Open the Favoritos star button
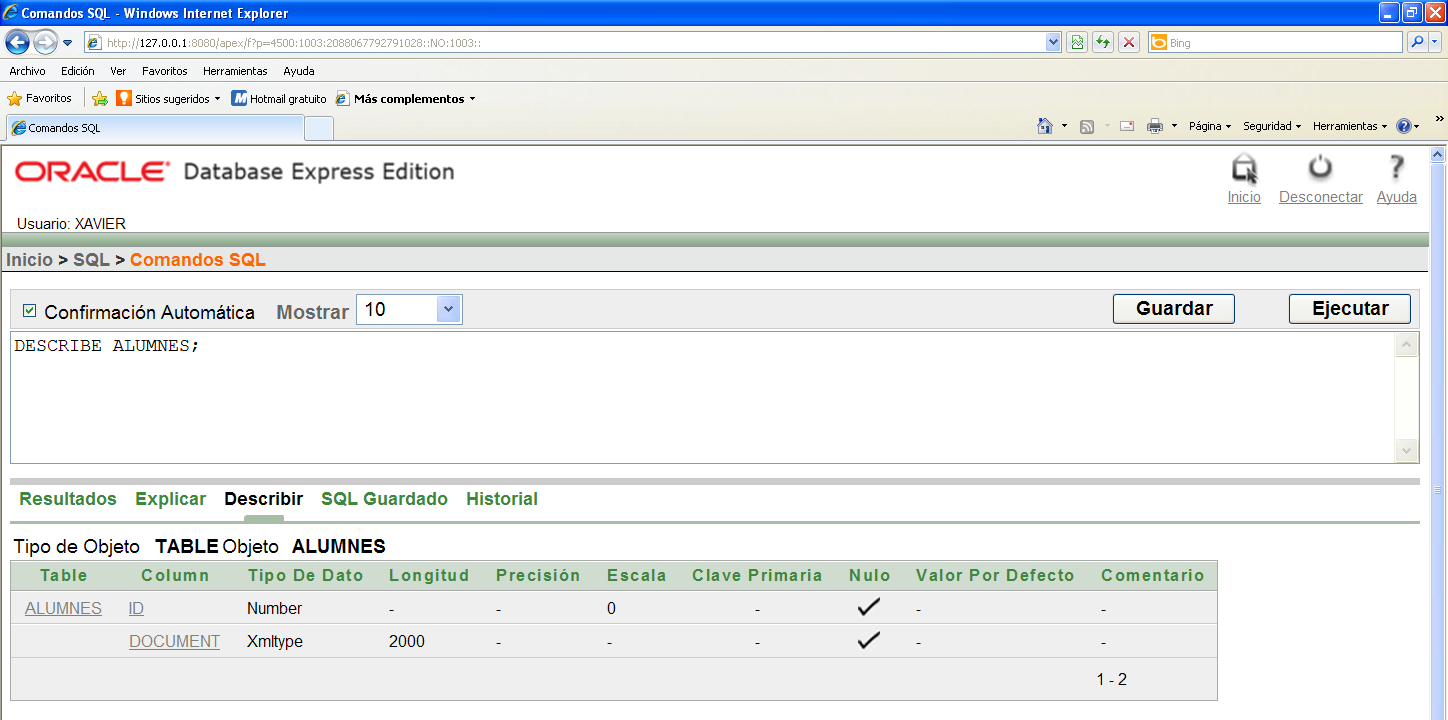Image resolution: width=1448 pixels, height=720 pixels. [40, 99]
